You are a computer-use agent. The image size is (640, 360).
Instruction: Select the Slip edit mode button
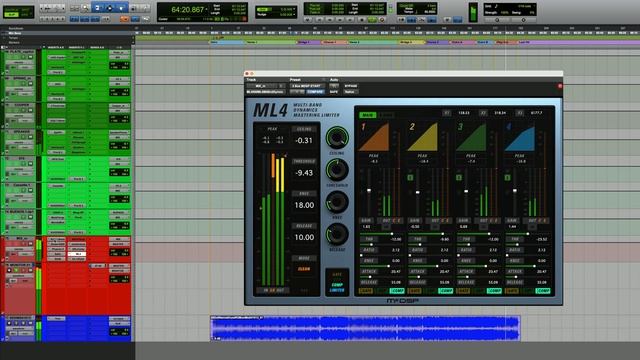pyautogui.click(x=12, y=14)
